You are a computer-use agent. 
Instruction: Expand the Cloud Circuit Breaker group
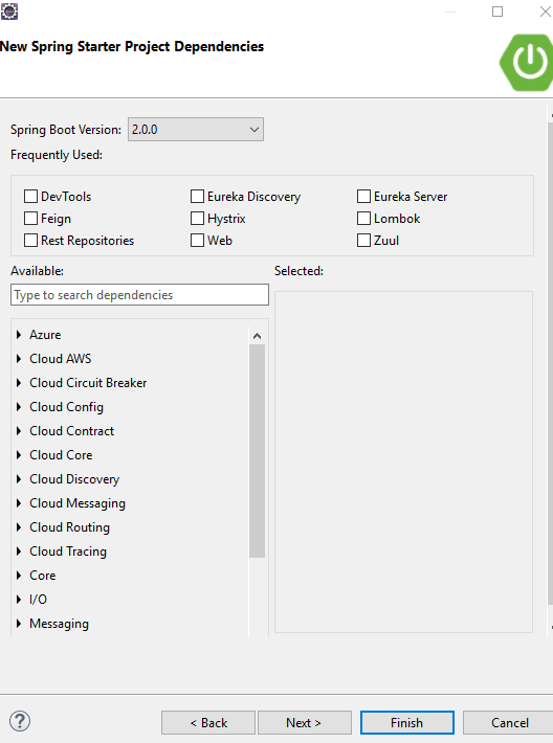[19, 383]
